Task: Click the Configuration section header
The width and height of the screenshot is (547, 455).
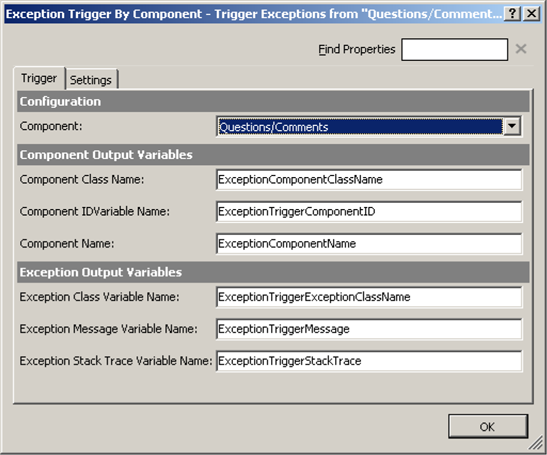Action: (273, 102)
